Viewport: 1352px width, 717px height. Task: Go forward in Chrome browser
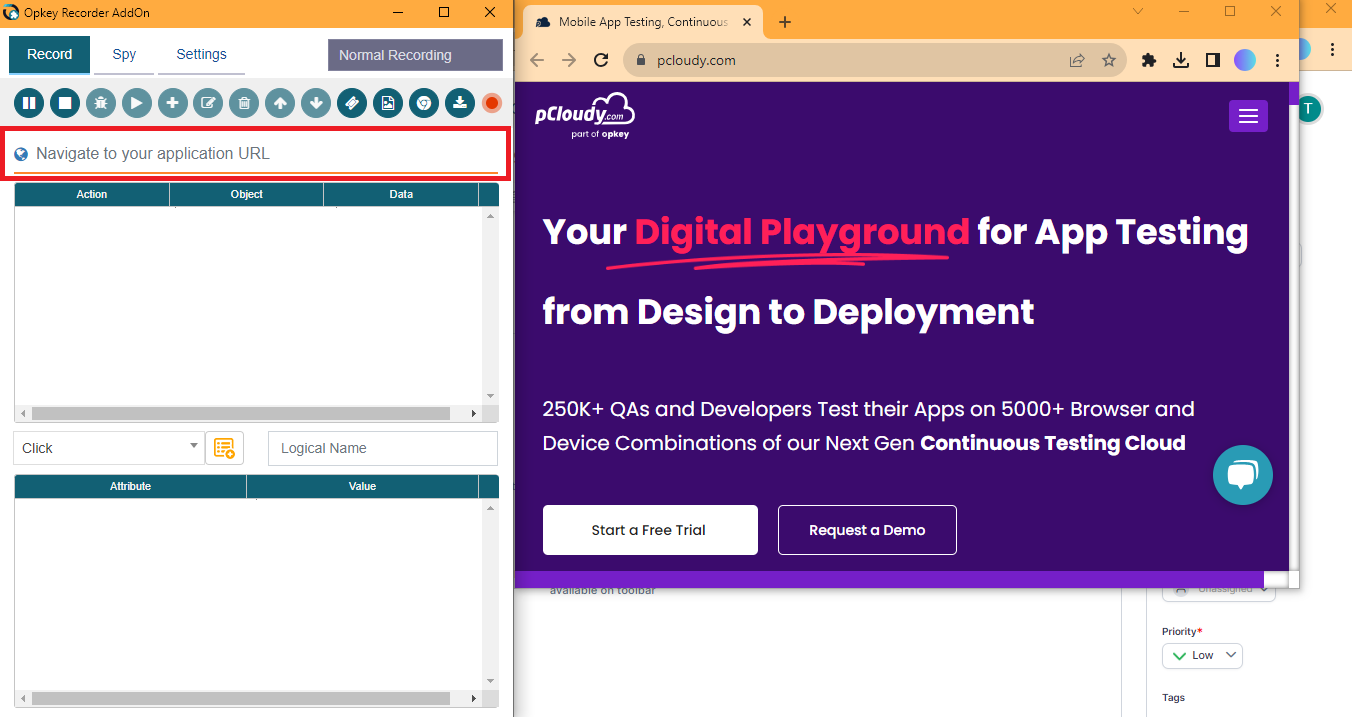click(569, 60)
